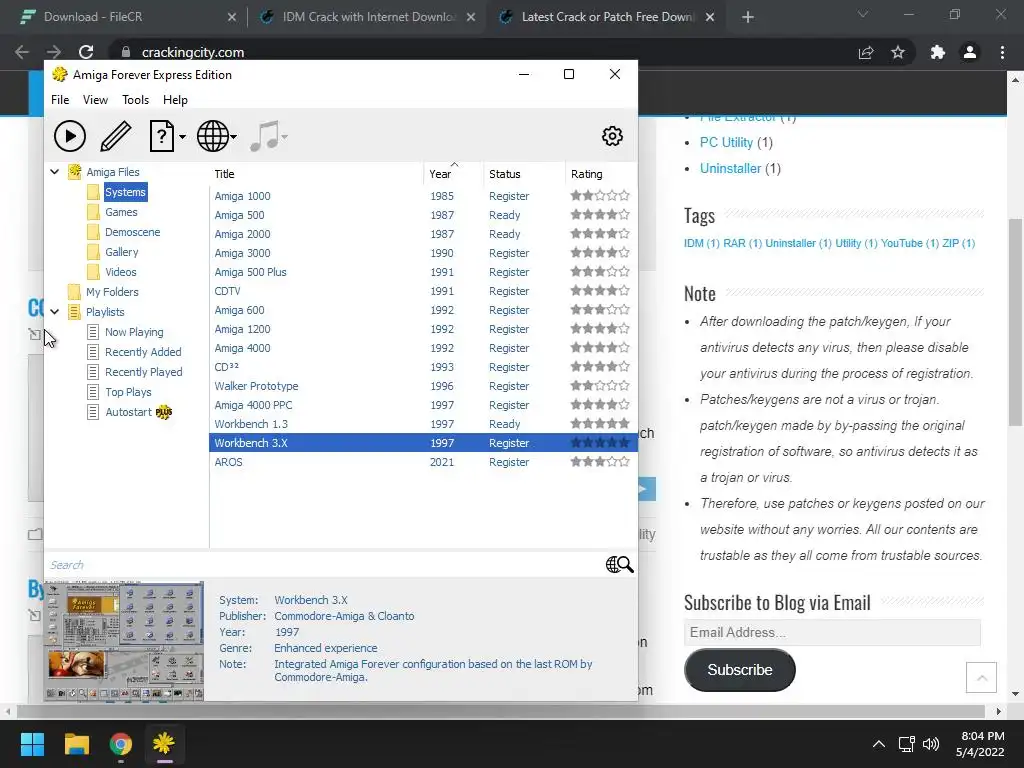Image resolution: width=1024 pixels, height=768 pixels.
Task: Set star rating on Workbench 3.X row
Action: click(600, 442)
